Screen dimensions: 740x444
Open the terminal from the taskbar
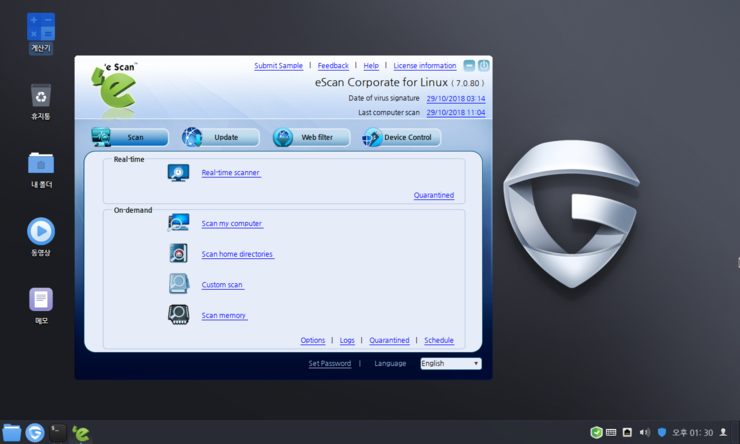point(58,433)
